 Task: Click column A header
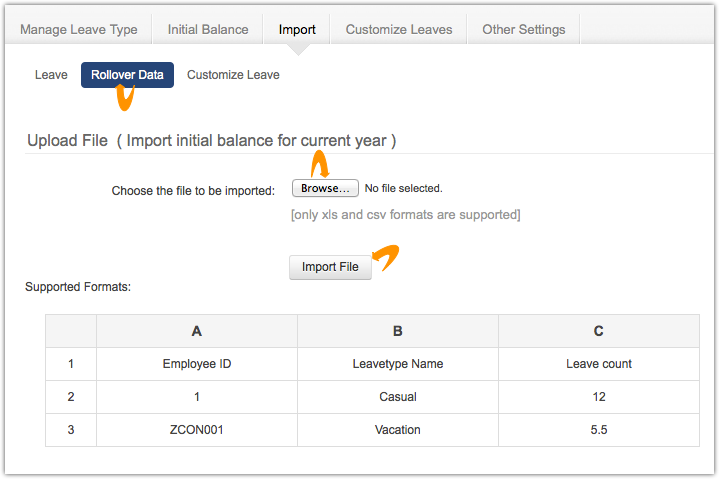coord(196,331)
